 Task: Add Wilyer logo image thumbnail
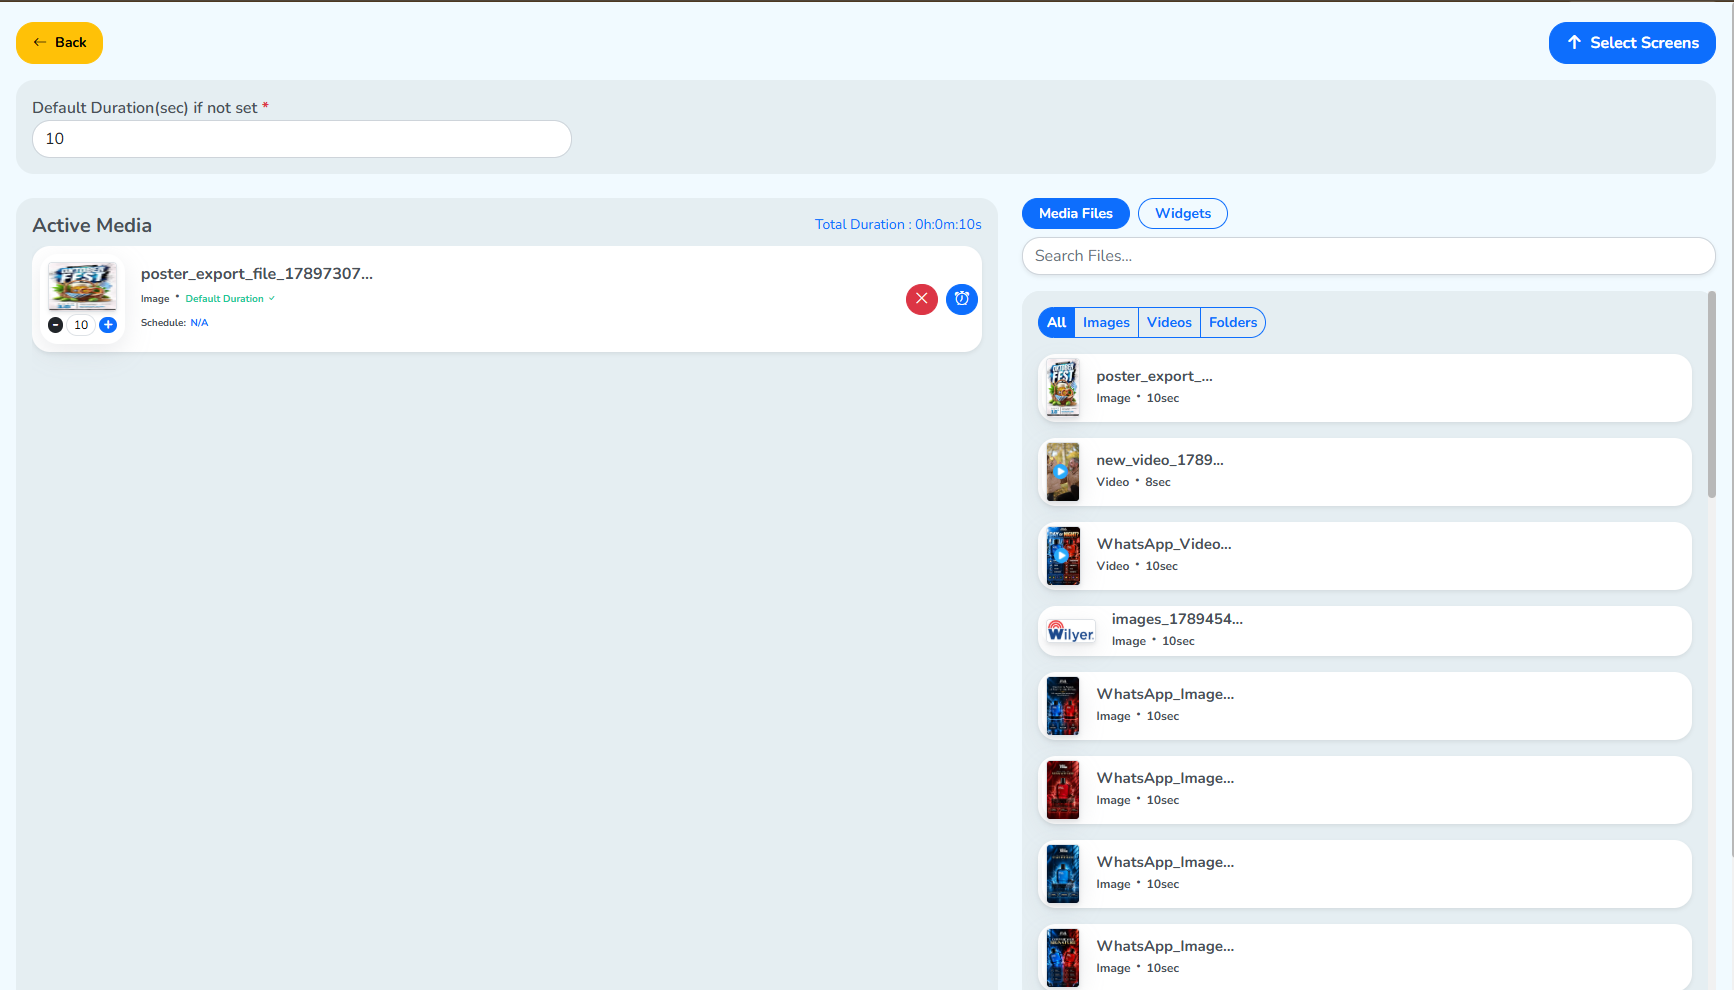(1070, 632)
